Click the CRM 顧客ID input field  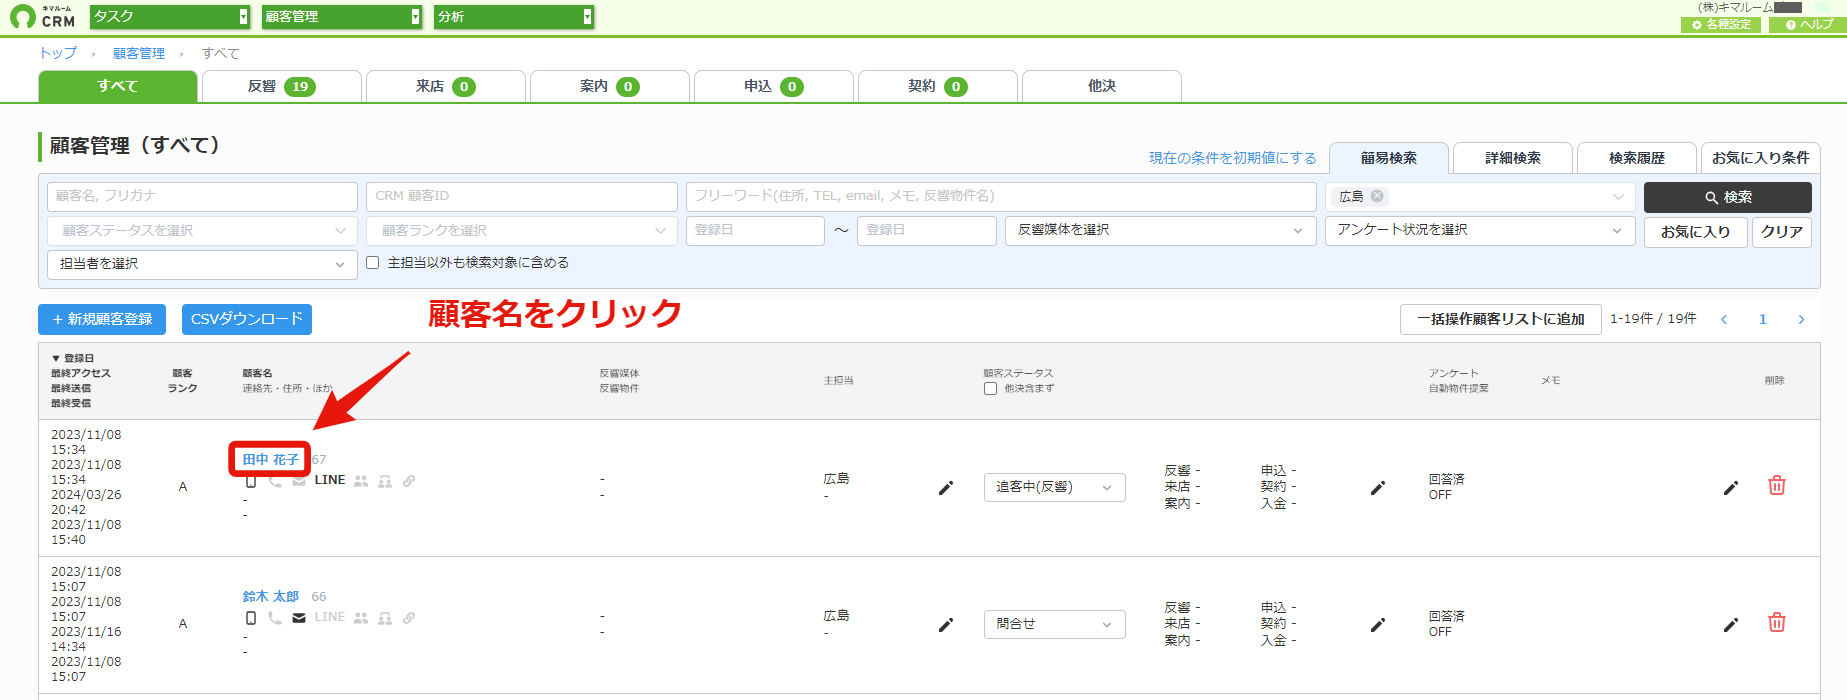tap(522, 196)
